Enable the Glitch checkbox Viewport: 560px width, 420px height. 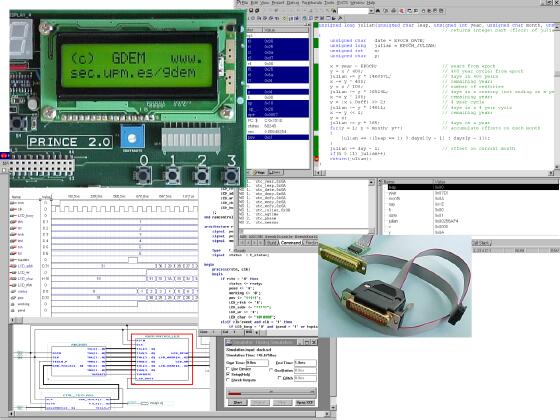click(280, 378)
